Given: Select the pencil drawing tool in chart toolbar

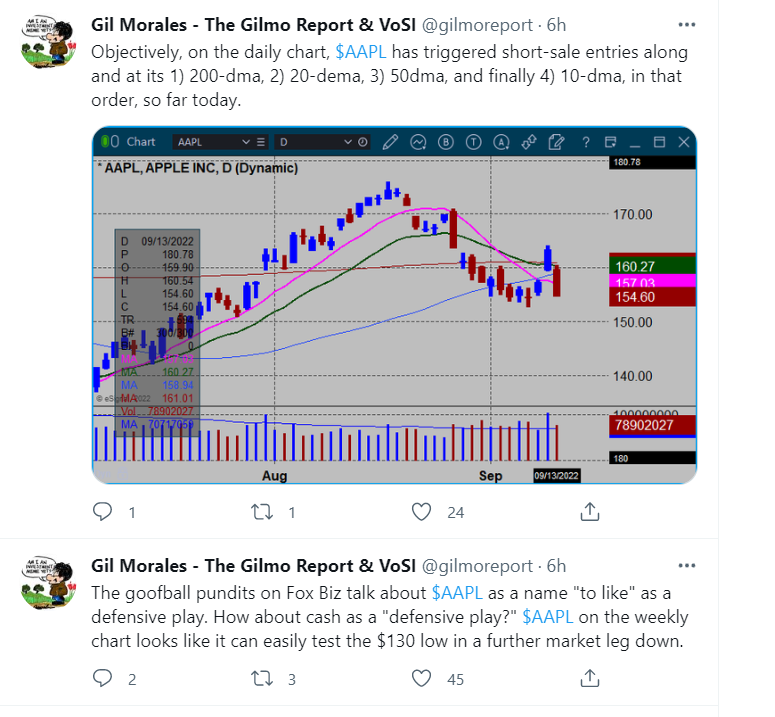Looking at the screenshot, I should point(390,142).
